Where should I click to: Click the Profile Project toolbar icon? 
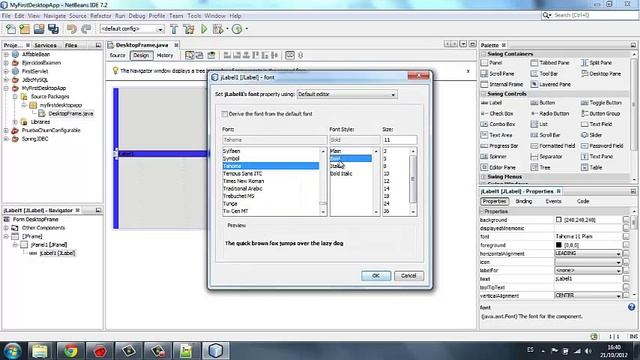(237, 29)
